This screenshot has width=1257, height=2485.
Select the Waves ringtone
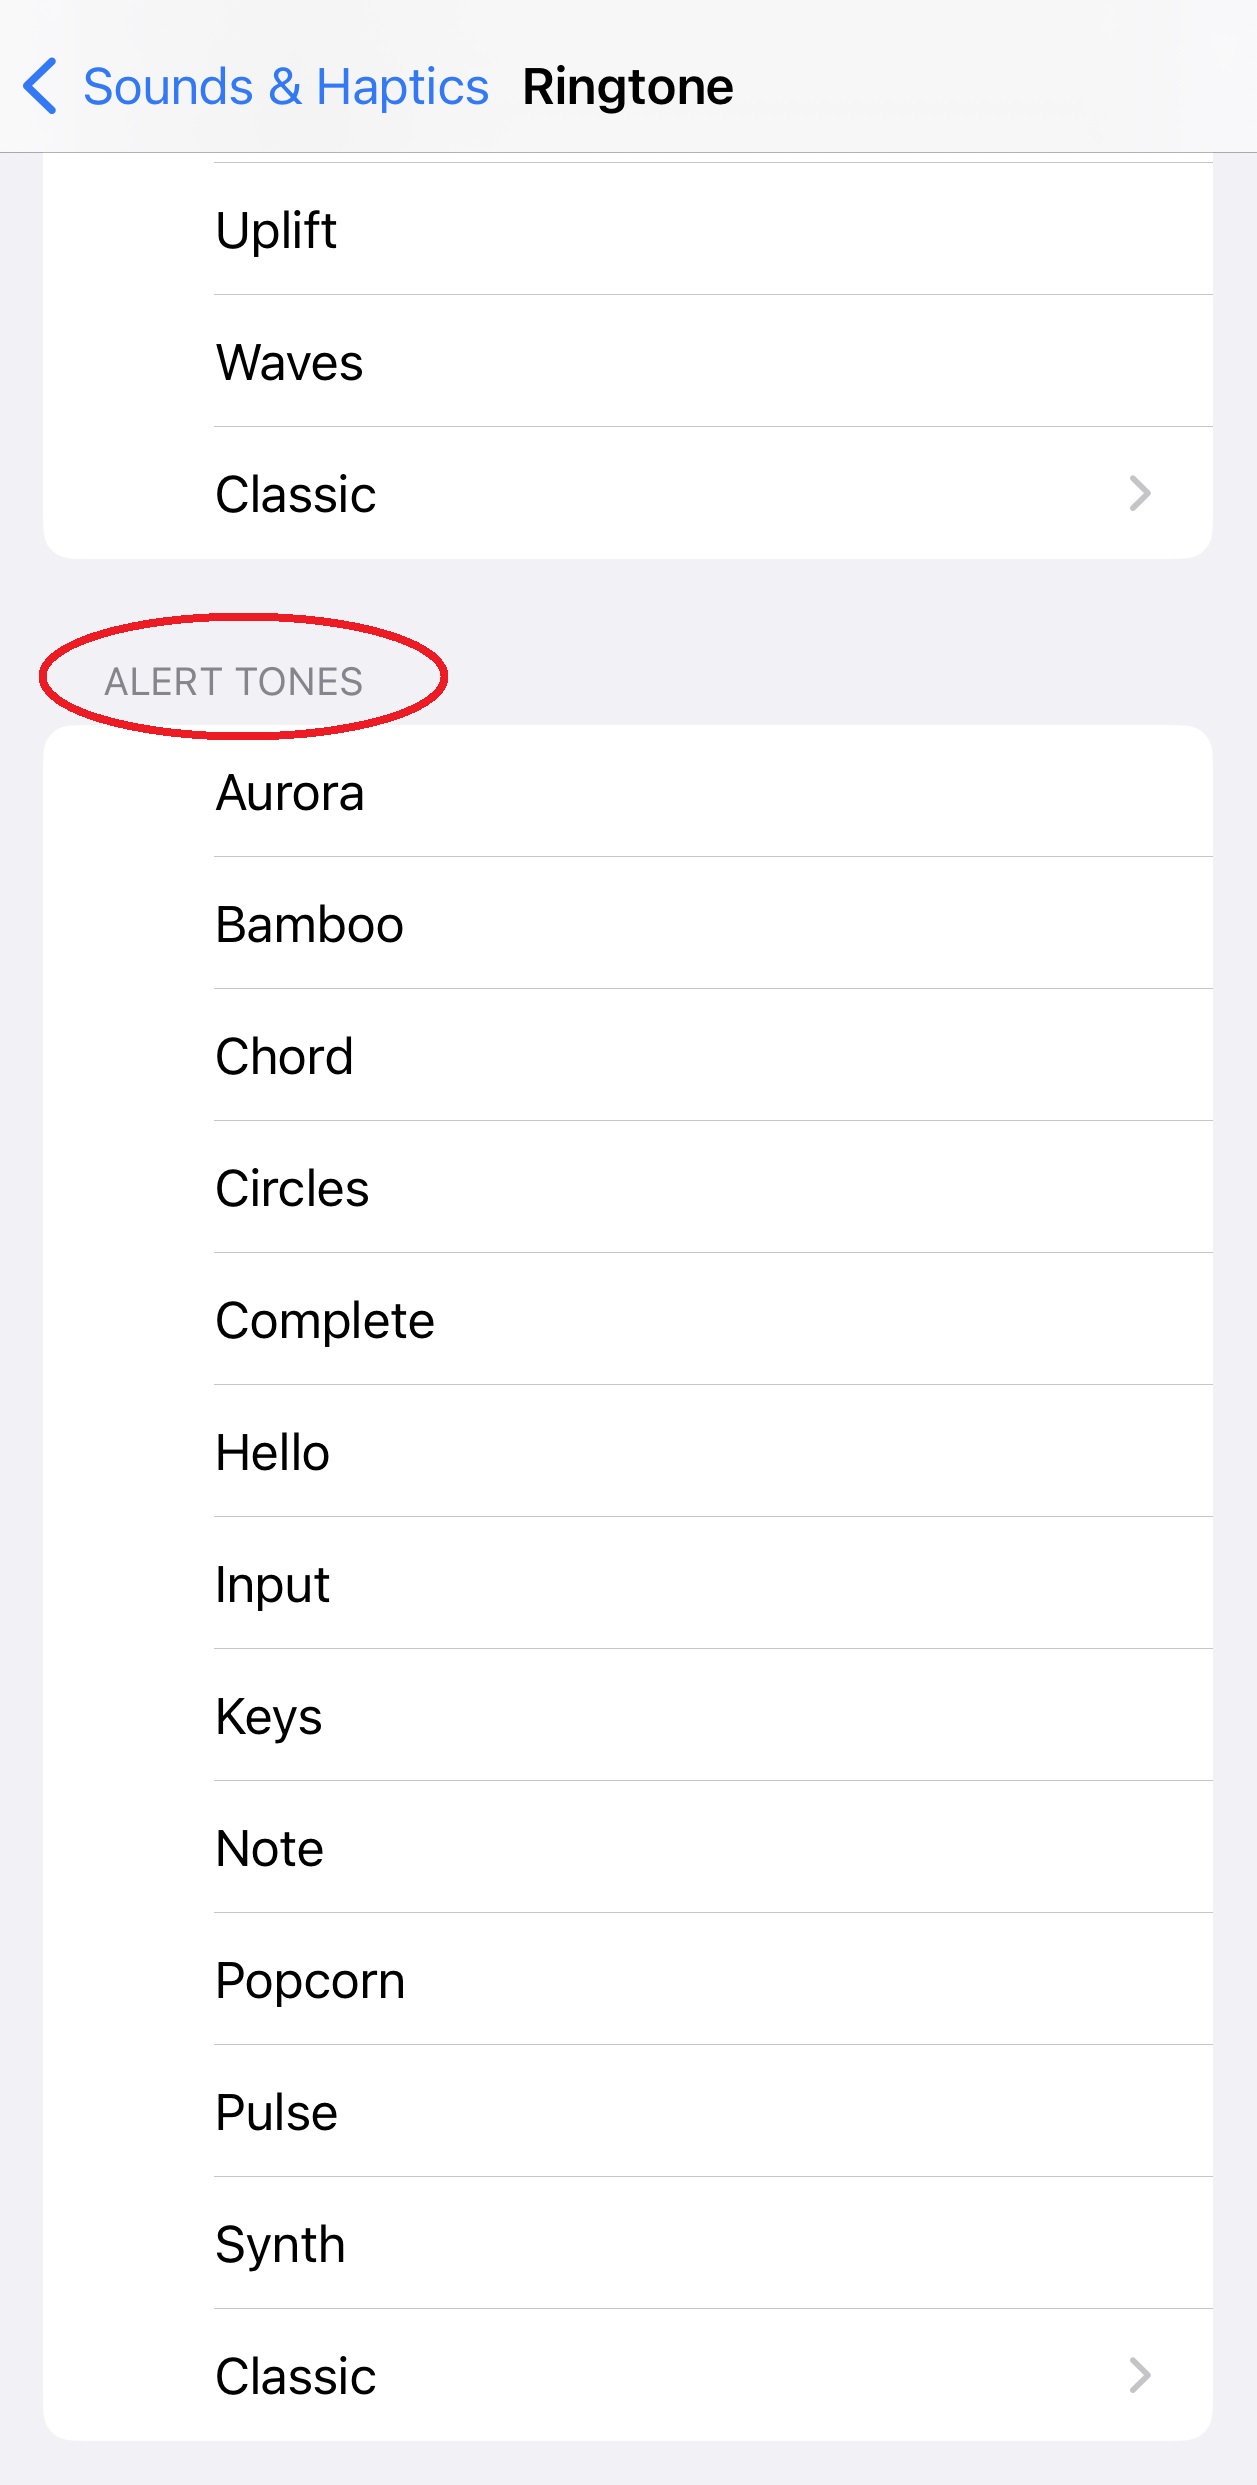(x=628, y=362)
